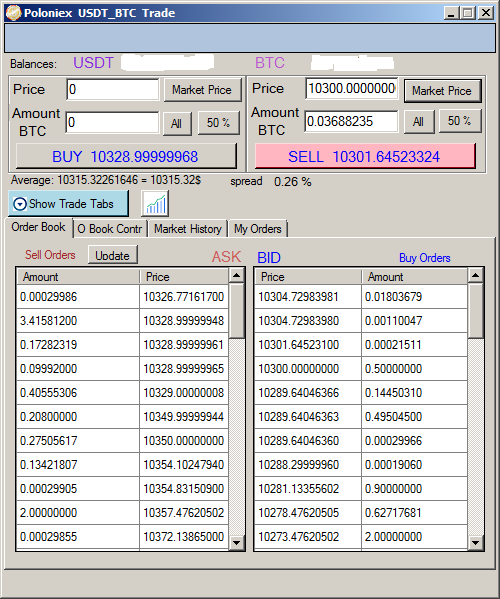
Task: Focus the sell Amount field showing 0.03688235
Action: tap(351, 121)
